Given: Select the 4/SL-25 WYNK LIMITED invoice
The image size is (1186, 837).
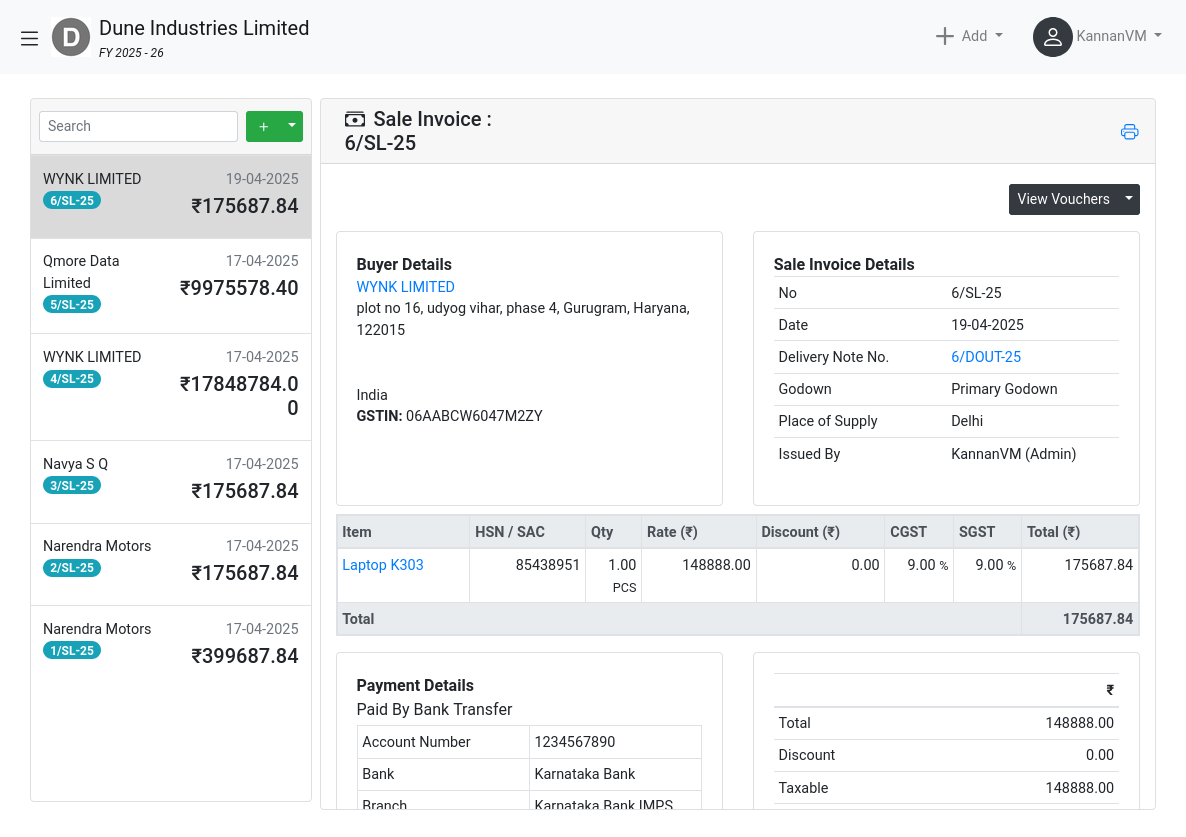Looking at the screenshot, I should [x=171, y=387].
